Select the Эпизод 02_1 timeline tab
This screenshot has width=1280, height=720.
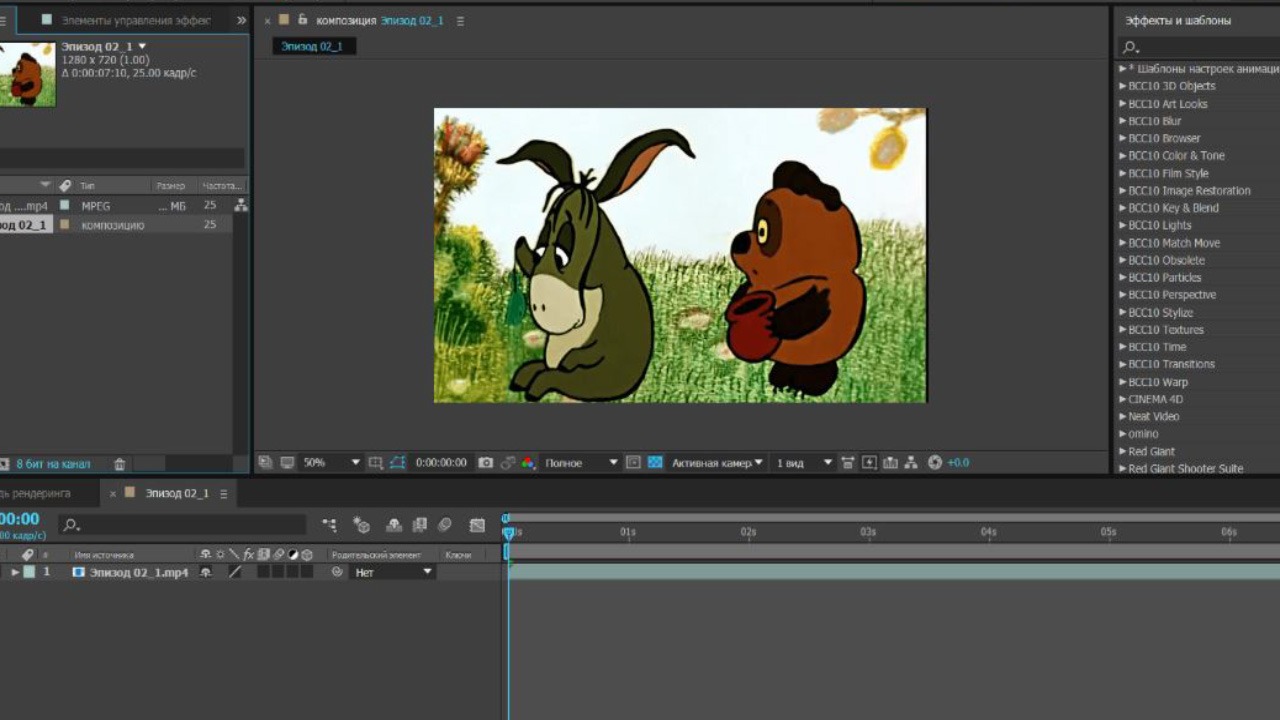tap(177, 493)
